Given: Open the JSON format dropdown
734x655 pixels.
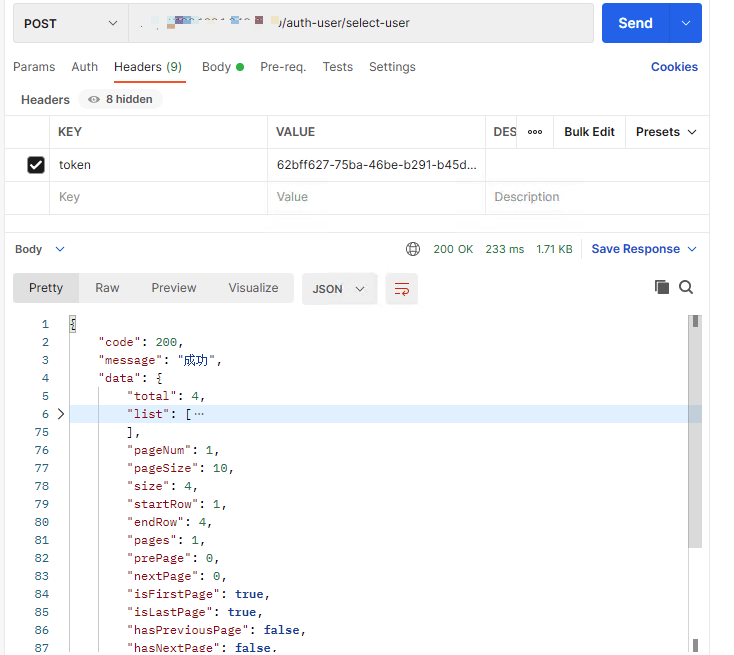Looking at the screenshot, I should tap(339, 289).
